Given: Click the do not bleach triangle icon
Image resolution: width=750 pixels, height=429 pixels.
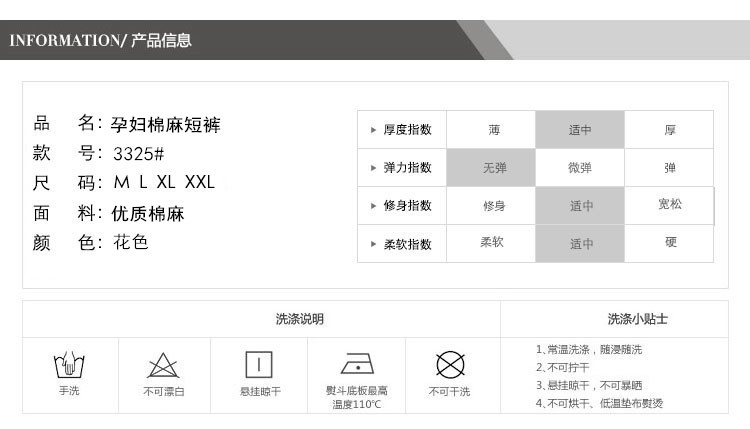Looking at the screenshot, I should pyautogui.click(x=163, y=365).
